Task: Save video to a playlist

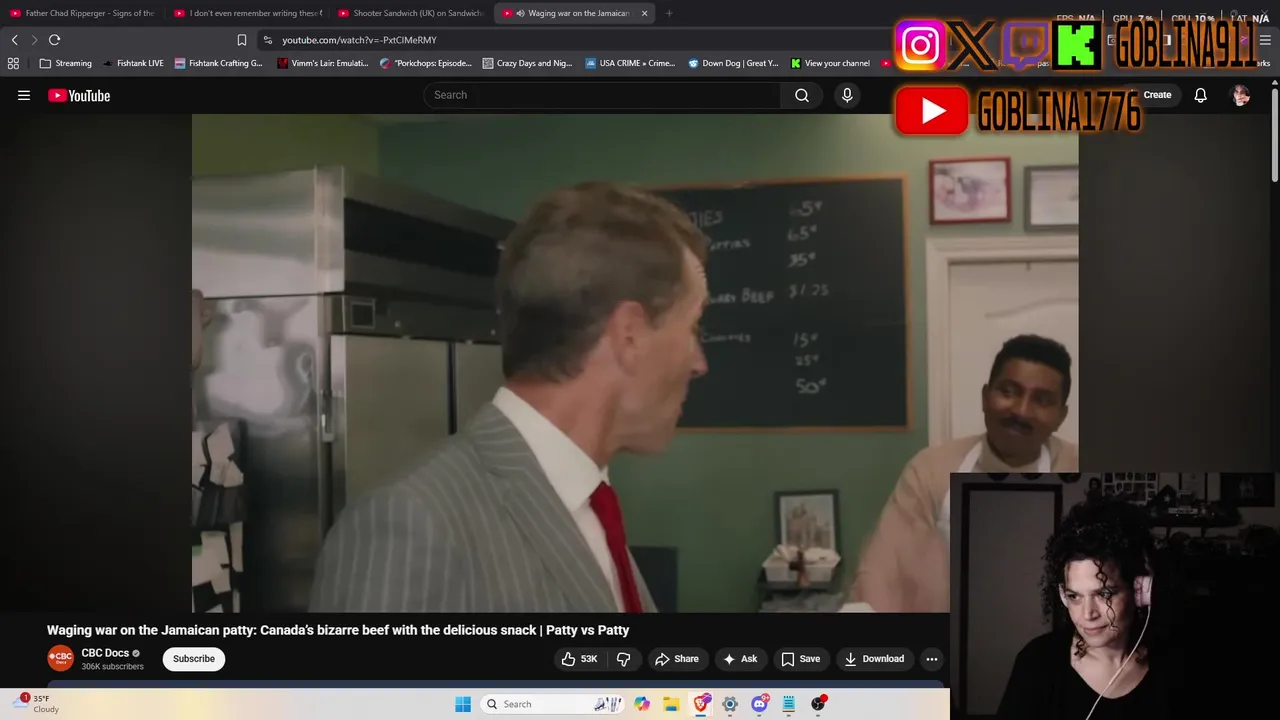Action: point(800,659)
